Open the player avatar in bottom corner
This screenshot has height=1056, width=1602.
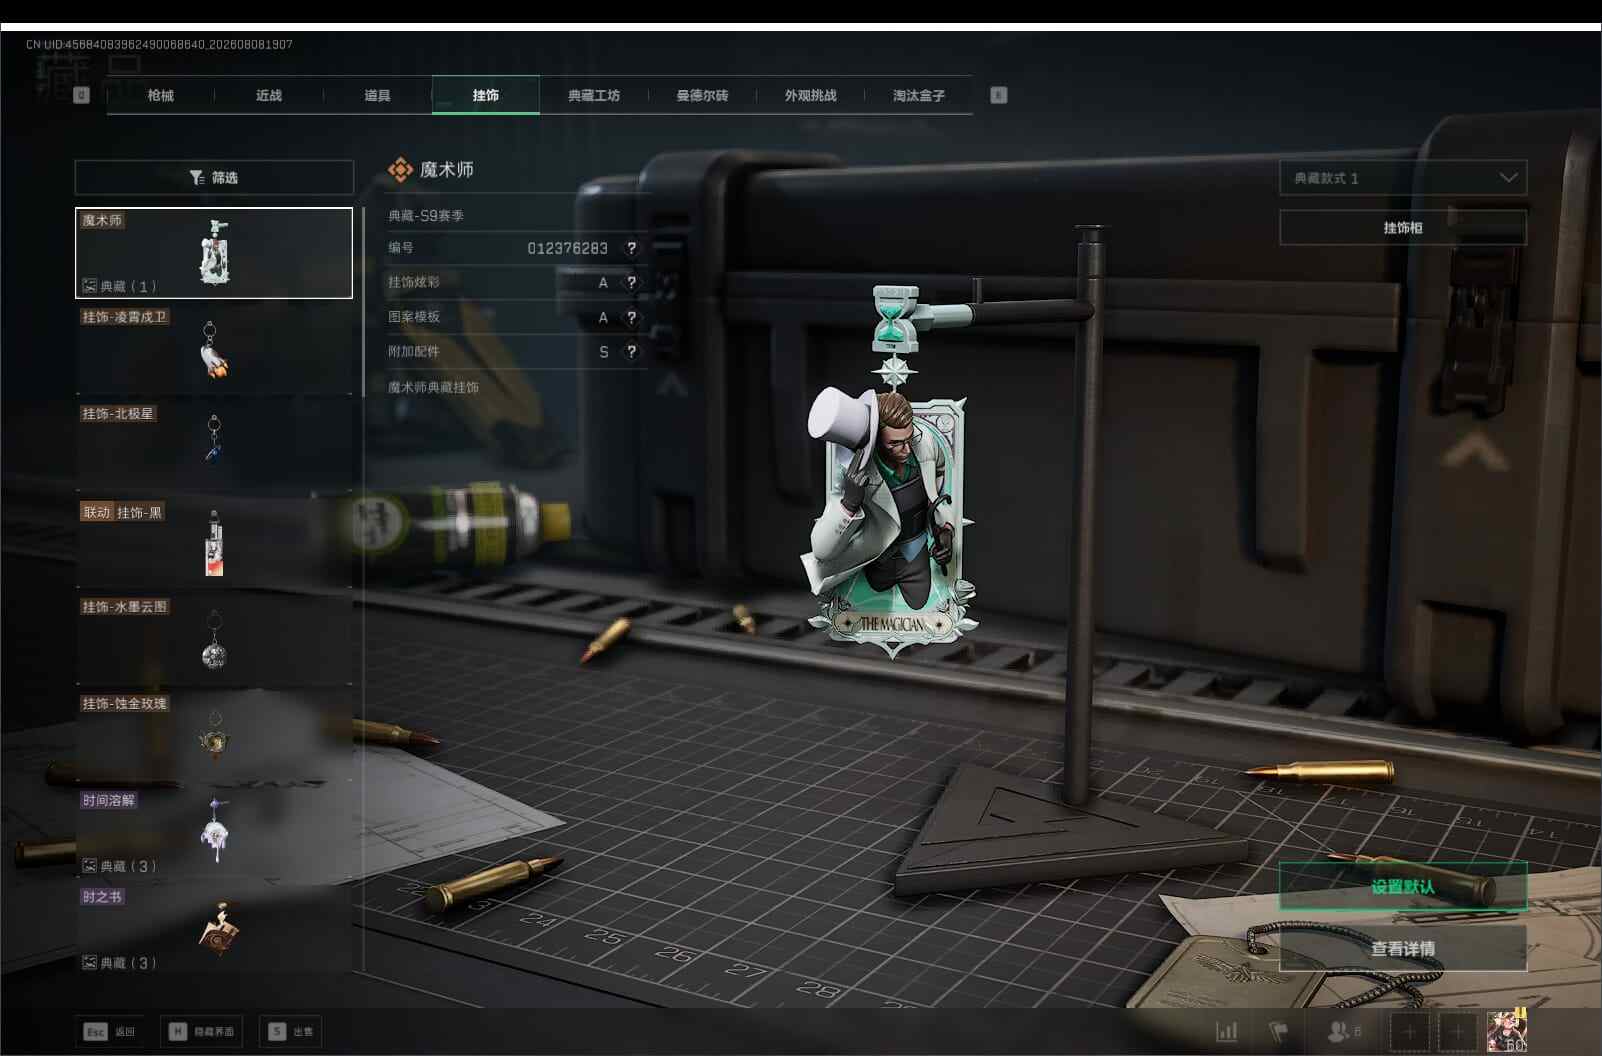(x=1506, y=1031)
